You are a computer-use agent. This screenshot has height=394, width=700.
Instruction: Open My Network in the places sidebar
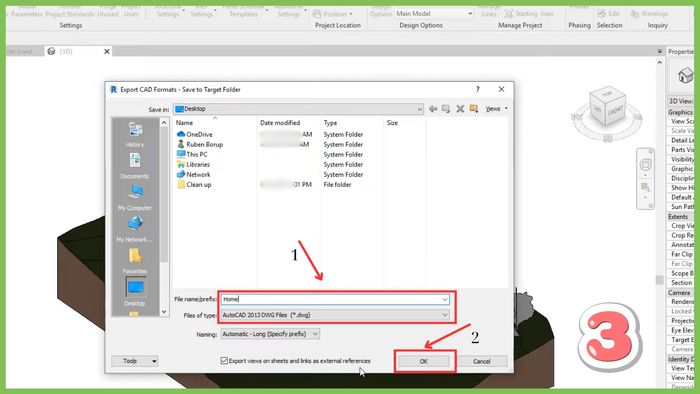[135, 229]
